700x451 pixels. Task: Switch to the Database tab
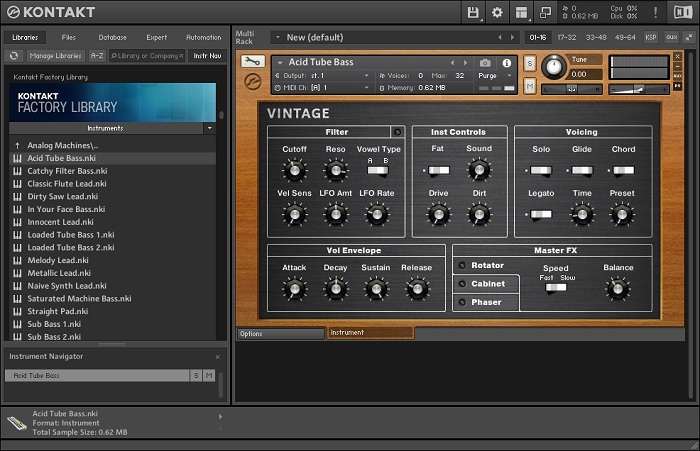pyautogui.click(x=112, y=38)
